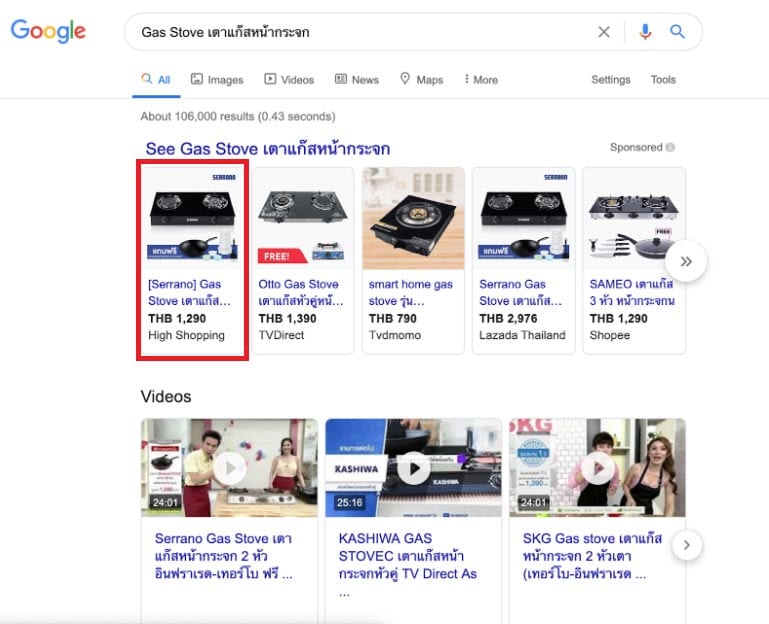Click price THB 1,390 from TVDirect
Screen dimensions: 769x624
287,318
